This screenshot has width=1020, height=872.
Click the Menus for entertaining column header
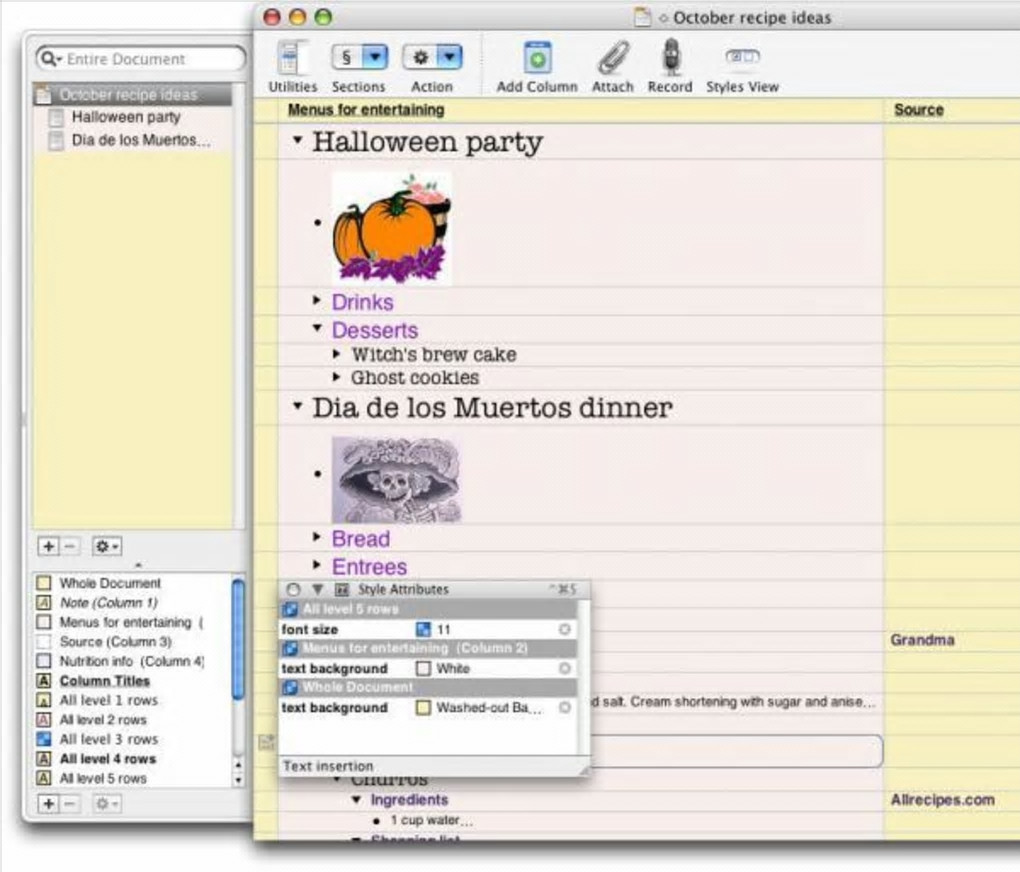366,110
